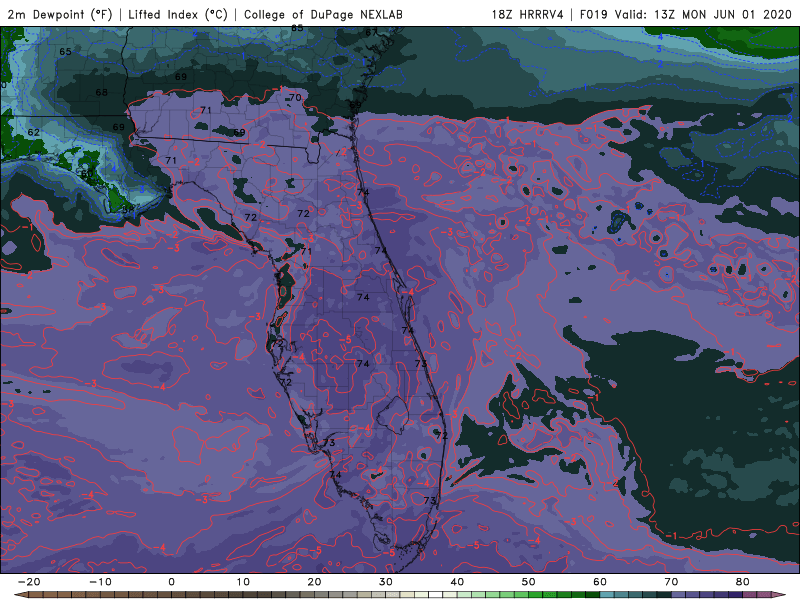Click the "13Z MON JUN 01 2020" valid time
This screenshot has width=800, height=600.
(x=723, y=14)
